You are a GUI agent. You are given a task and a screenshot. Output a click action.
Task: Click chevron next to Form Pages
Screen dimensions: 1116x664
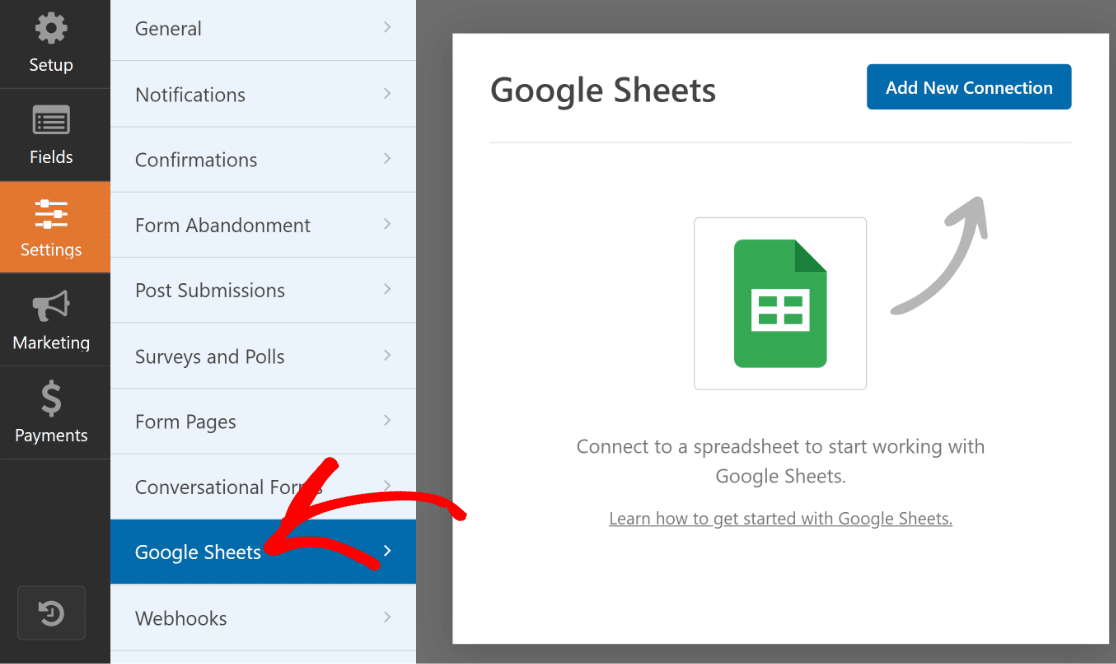387,420
